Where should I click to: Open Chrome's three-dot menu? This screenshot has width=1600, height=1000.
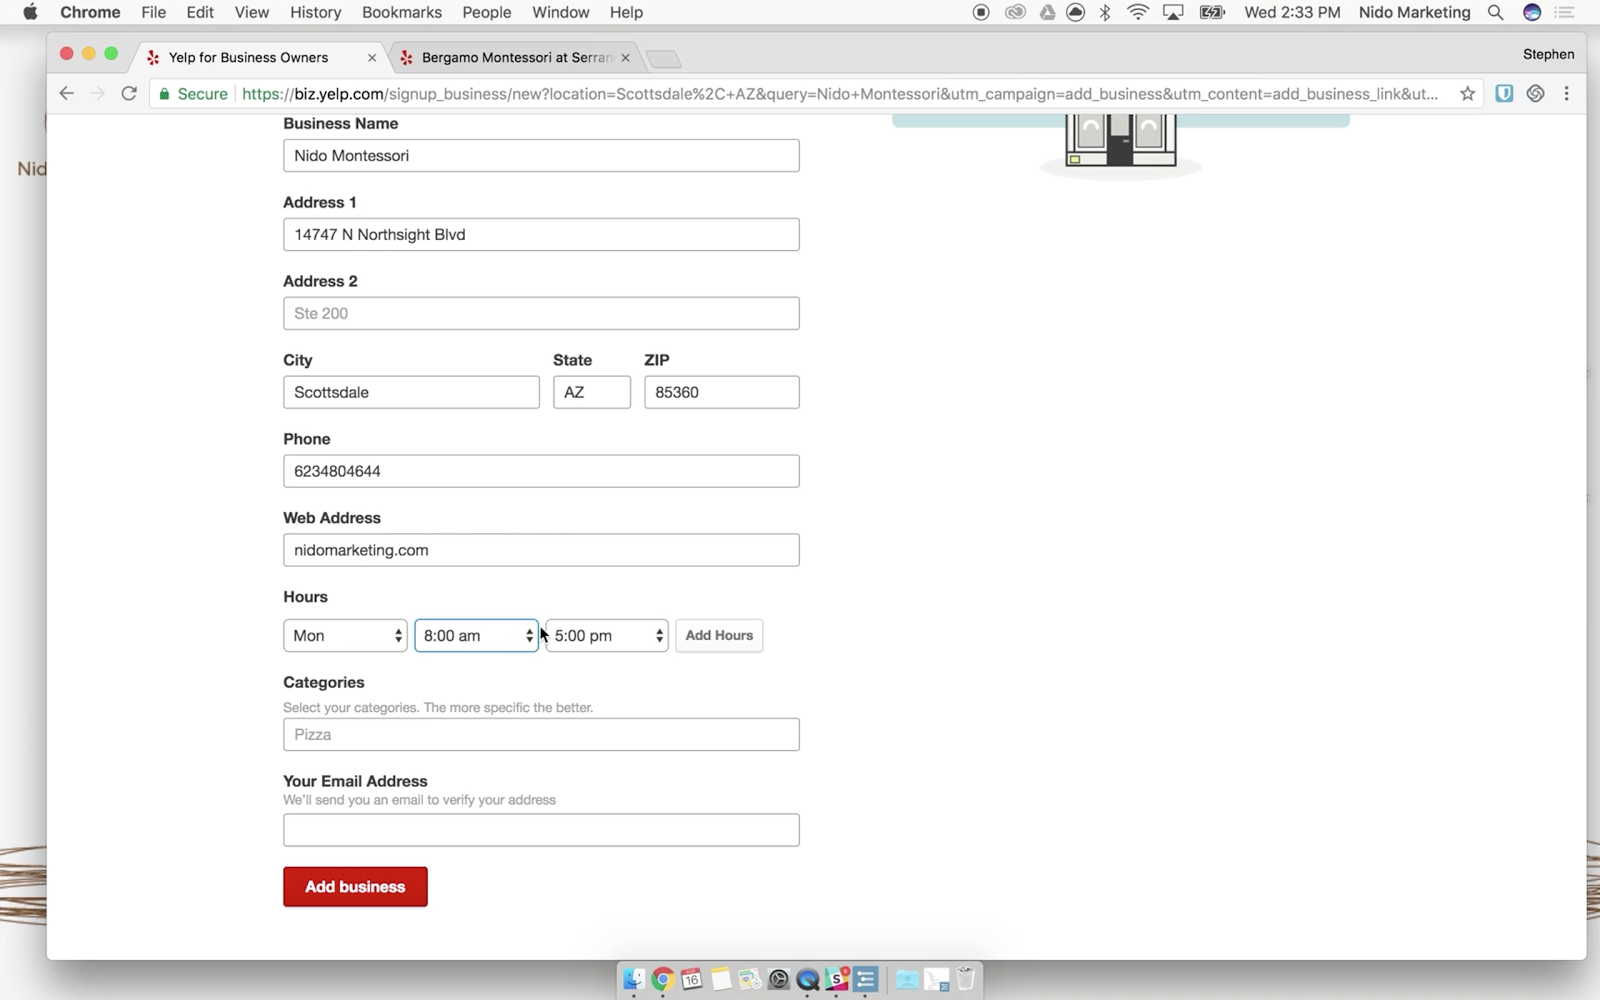point(1566,94)
